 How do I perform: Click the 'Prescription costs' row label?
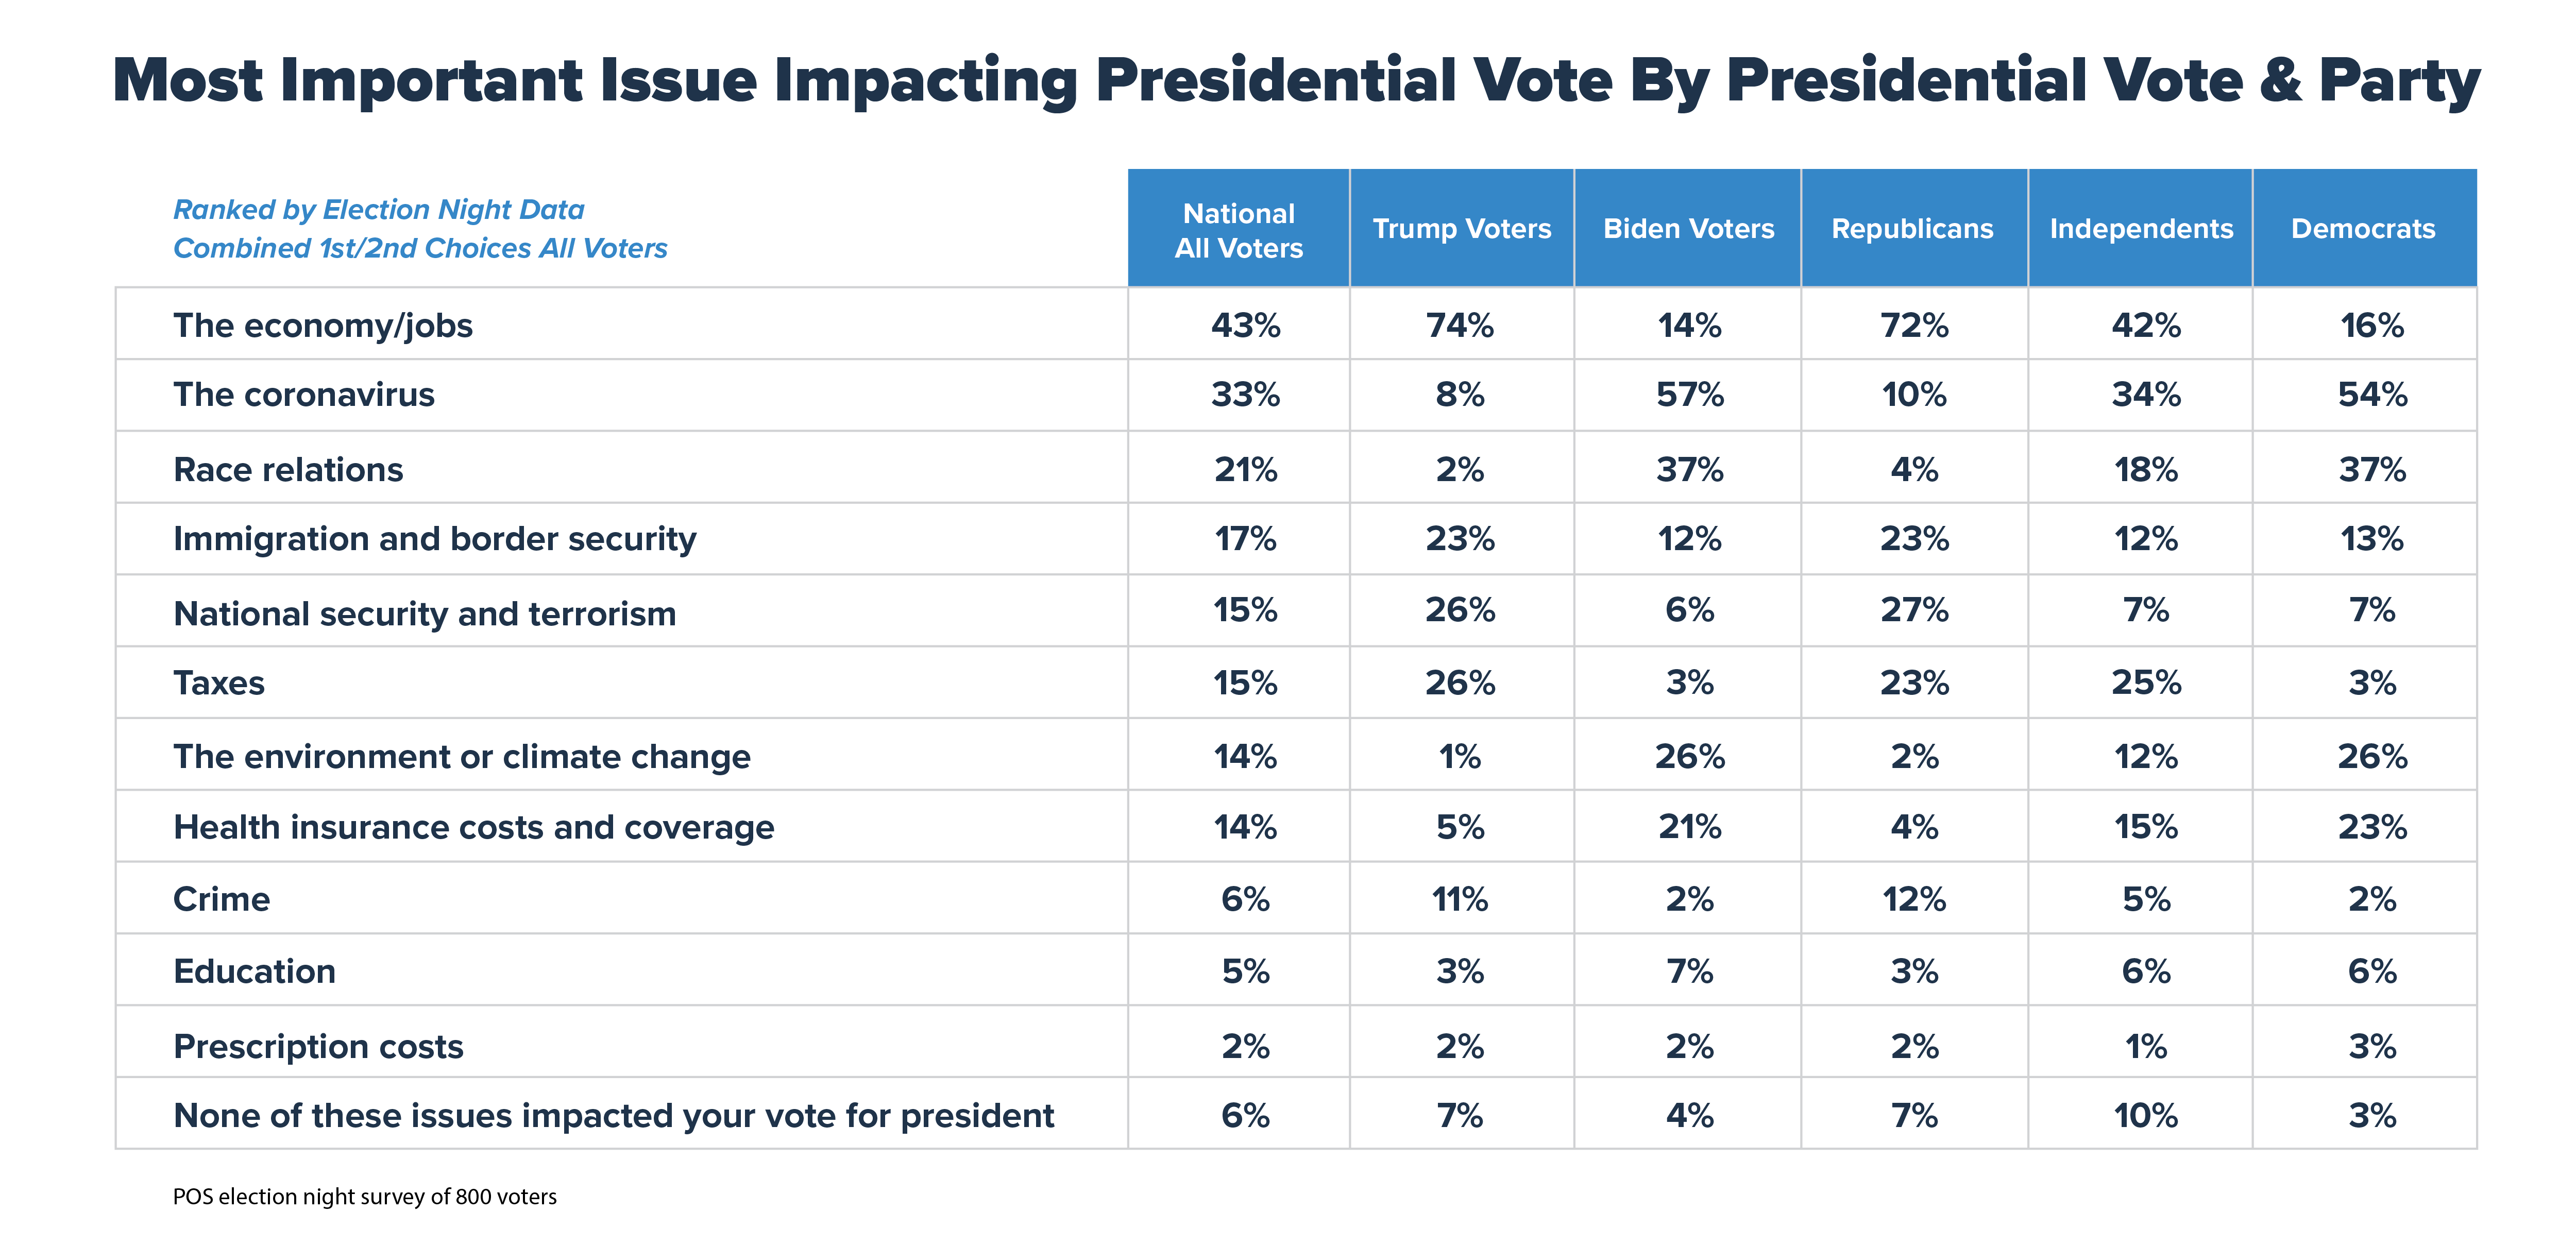[318, 1046]
